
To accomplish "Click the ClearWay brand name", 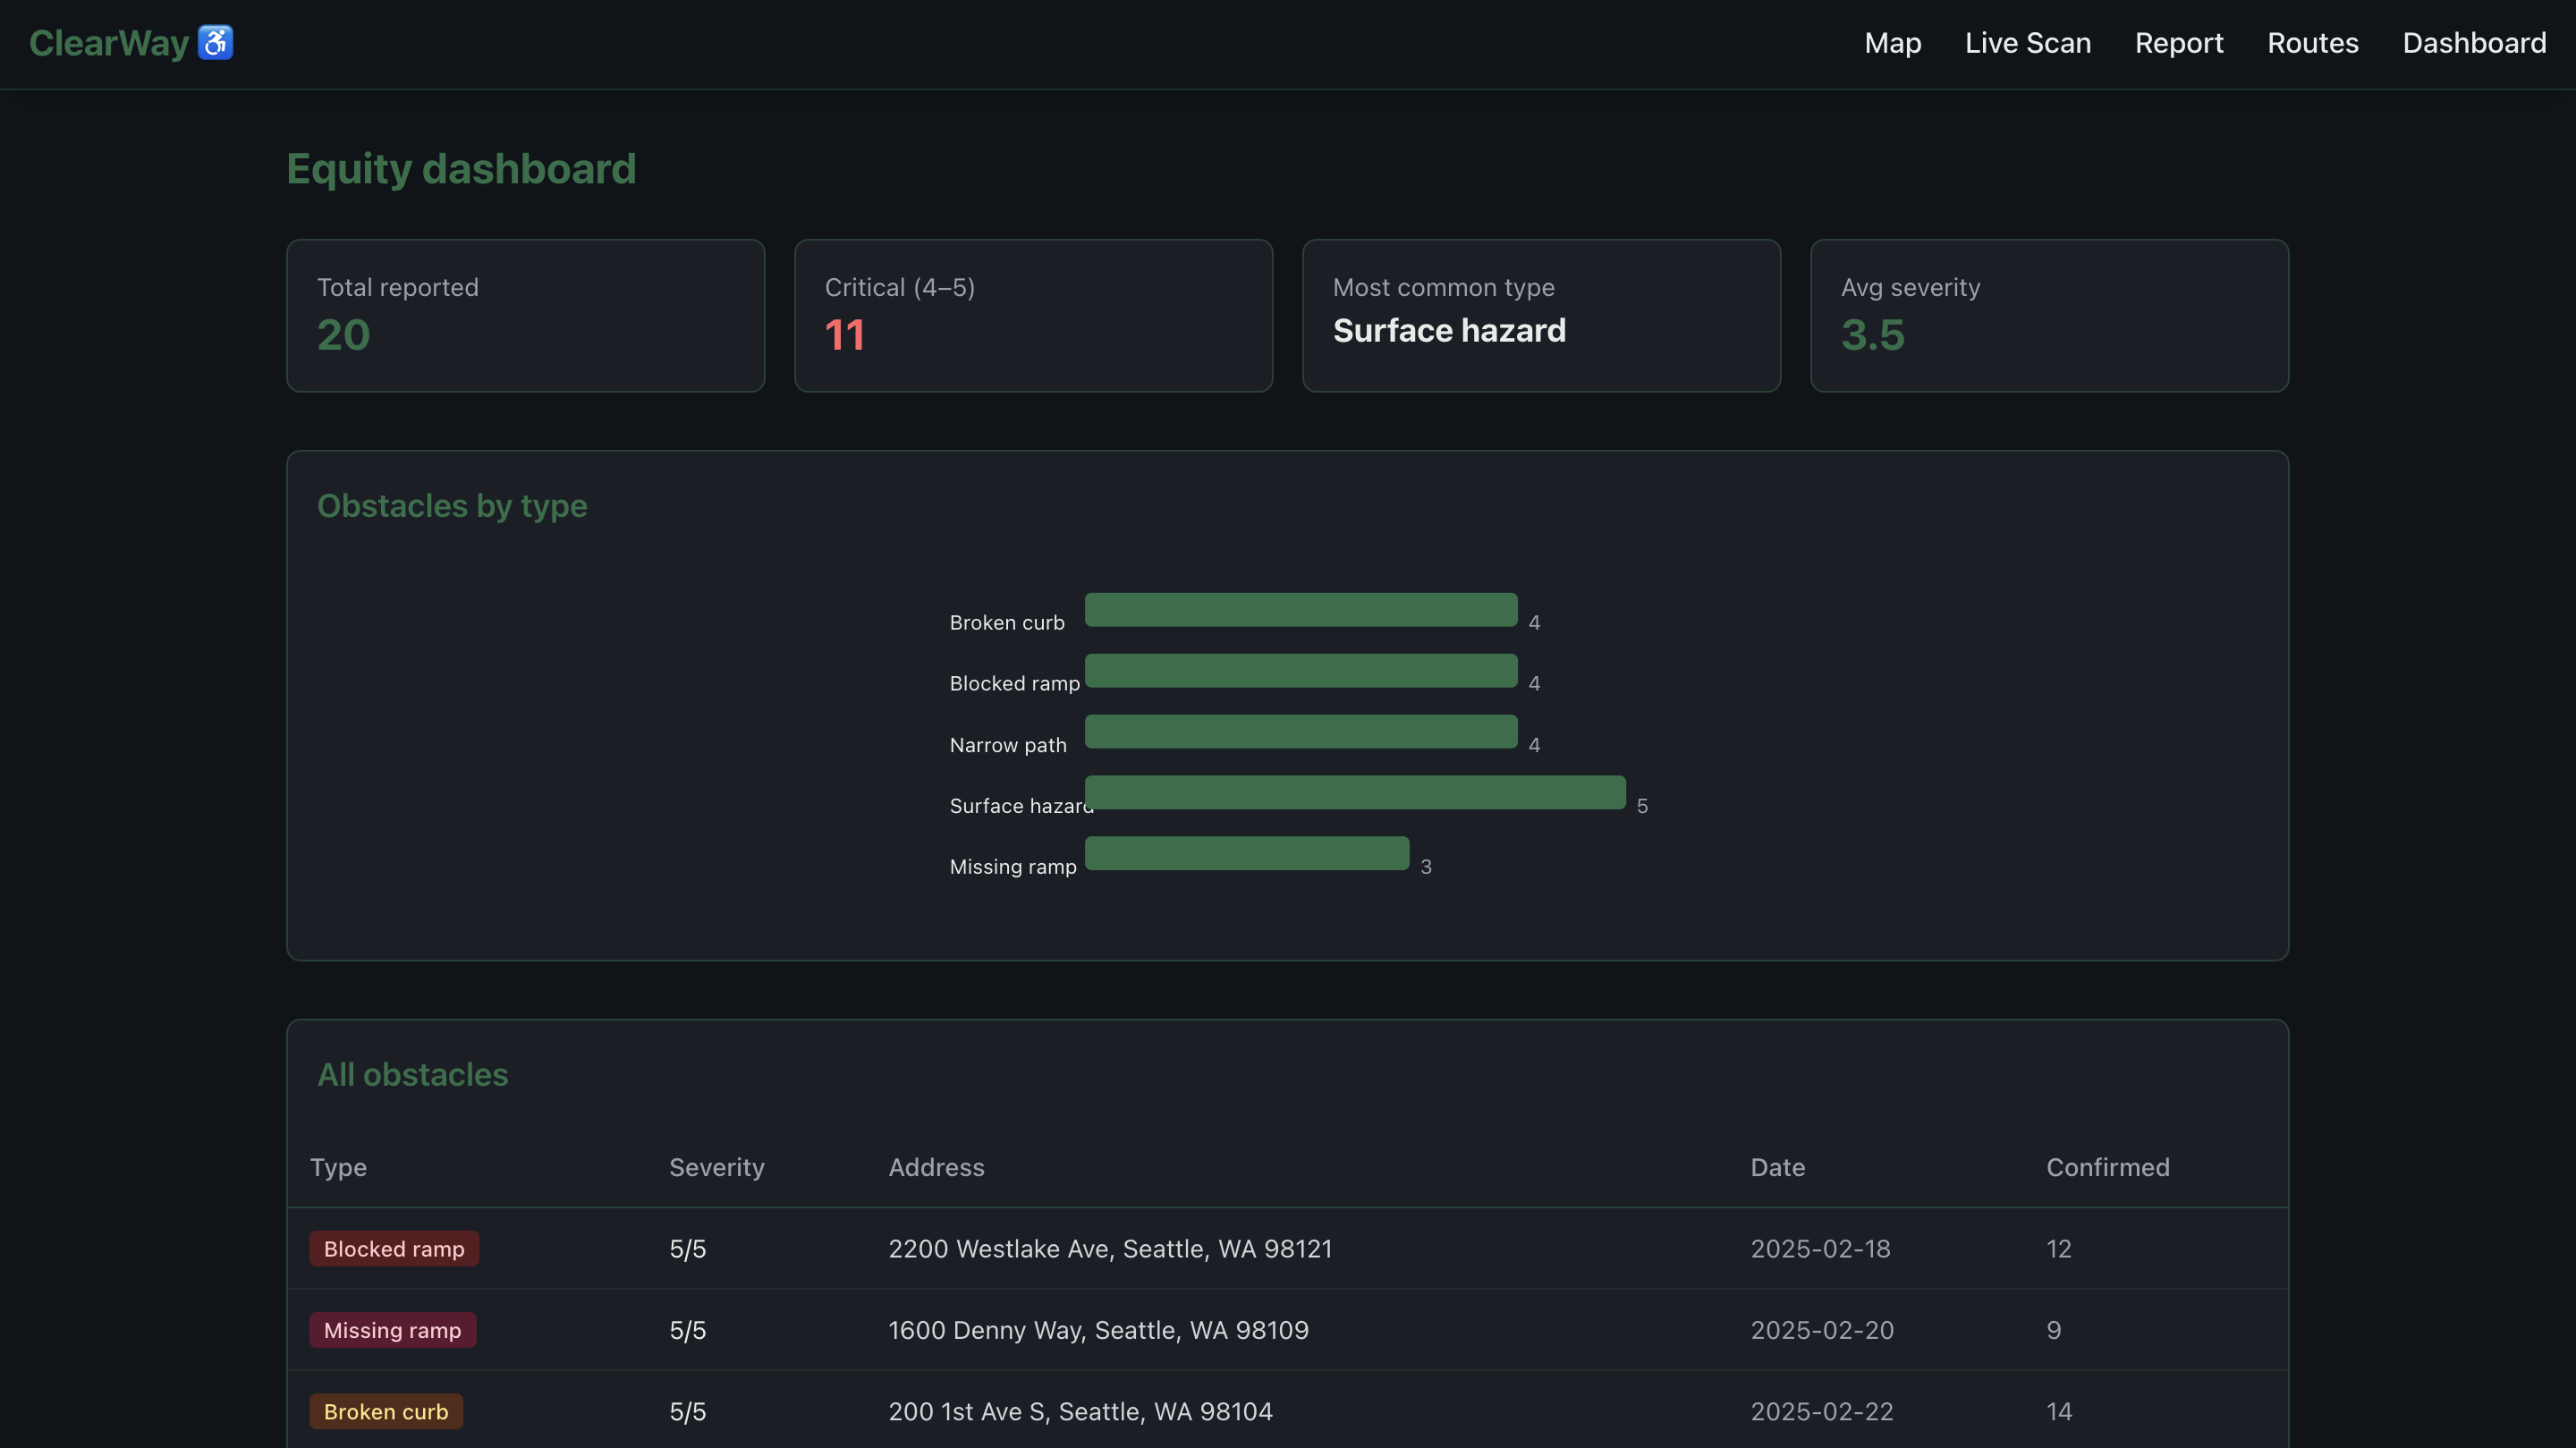I will coord(109,43).
